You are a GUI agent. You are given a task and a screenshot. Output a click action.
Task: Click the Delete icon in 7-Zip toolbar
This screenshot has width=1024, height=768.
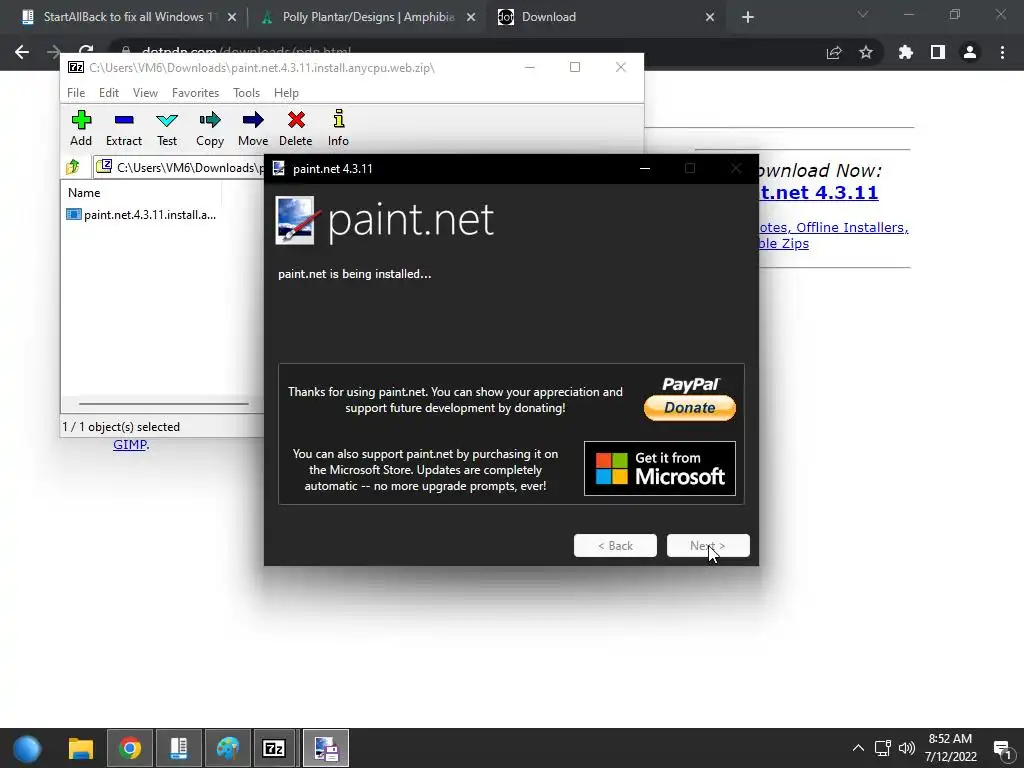295,128
